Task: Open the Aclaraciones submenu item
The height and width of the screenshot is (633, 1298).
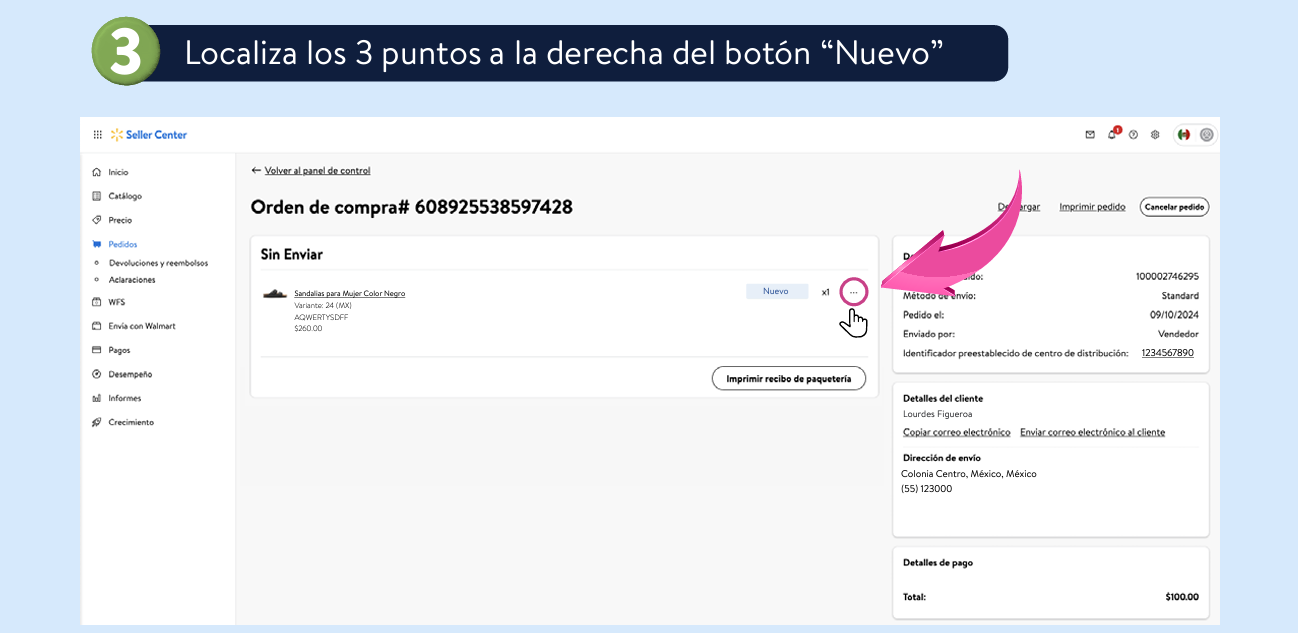Action: (x=132, y=280)
